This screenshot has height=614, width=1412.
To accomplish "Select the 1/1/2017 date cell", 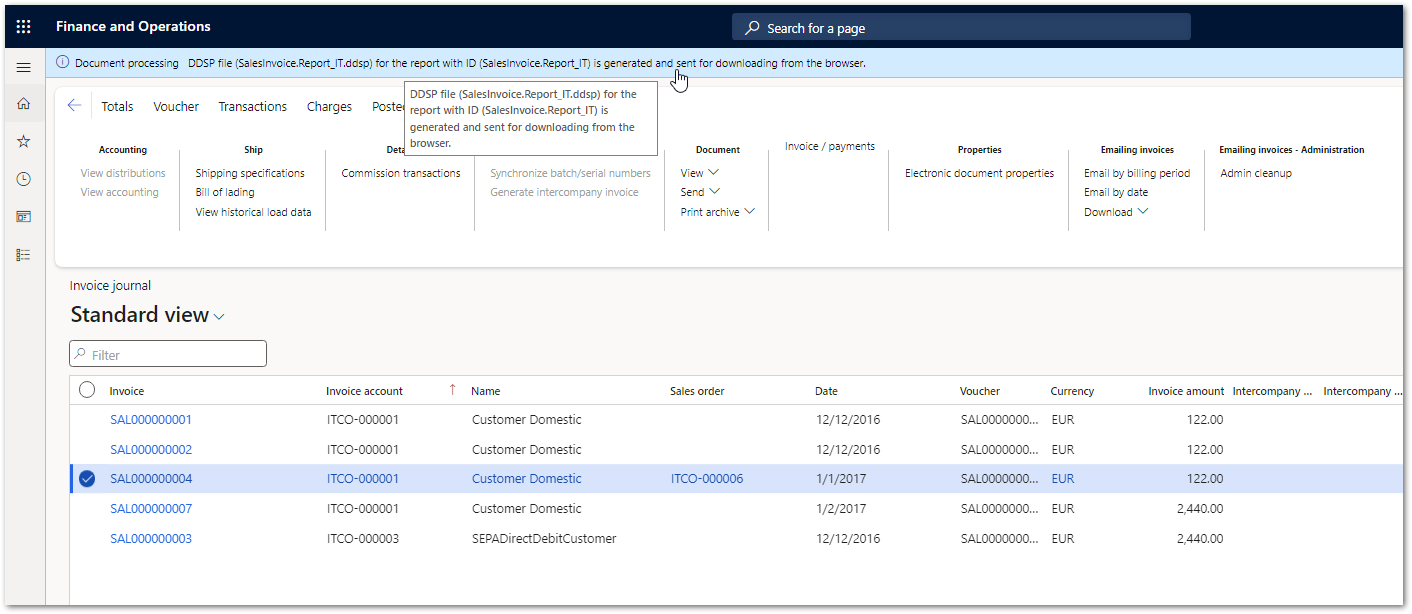I will tap(840, 479).
